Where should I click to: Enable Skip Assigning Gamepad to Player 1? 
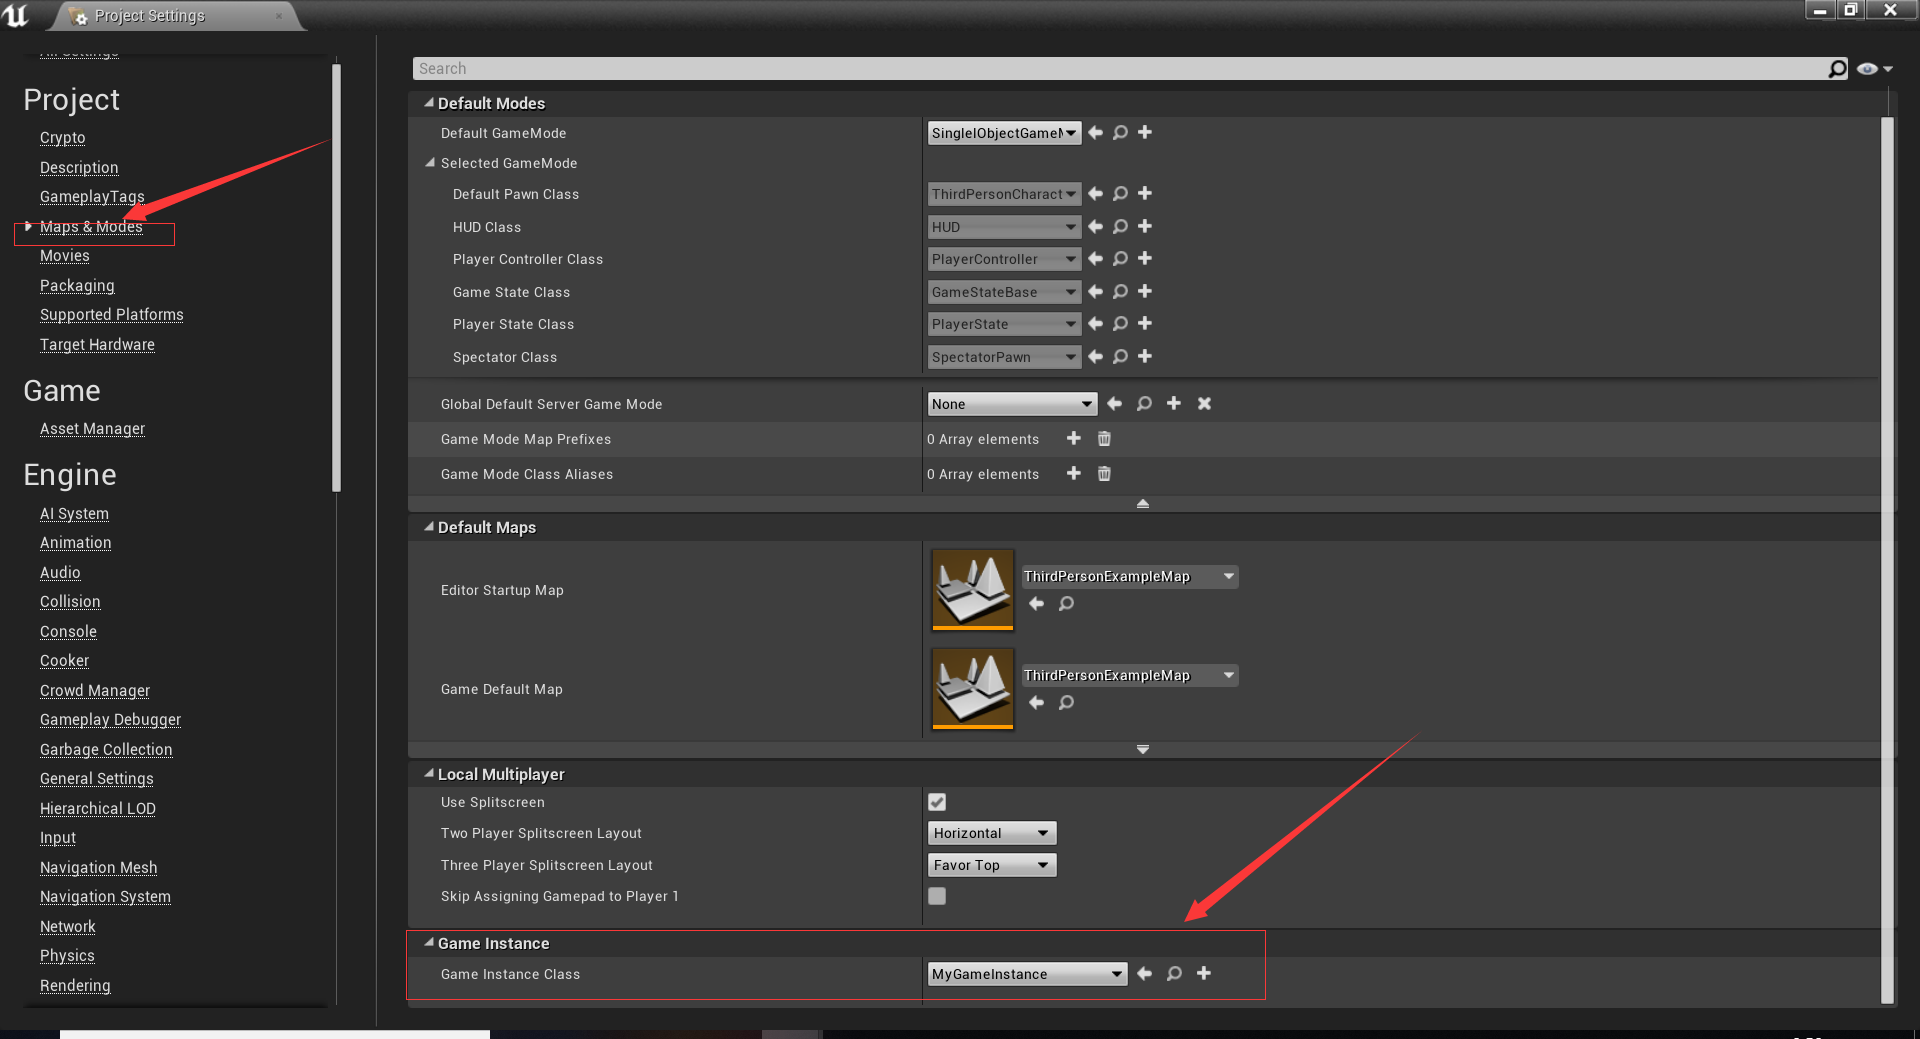[936, 896]
